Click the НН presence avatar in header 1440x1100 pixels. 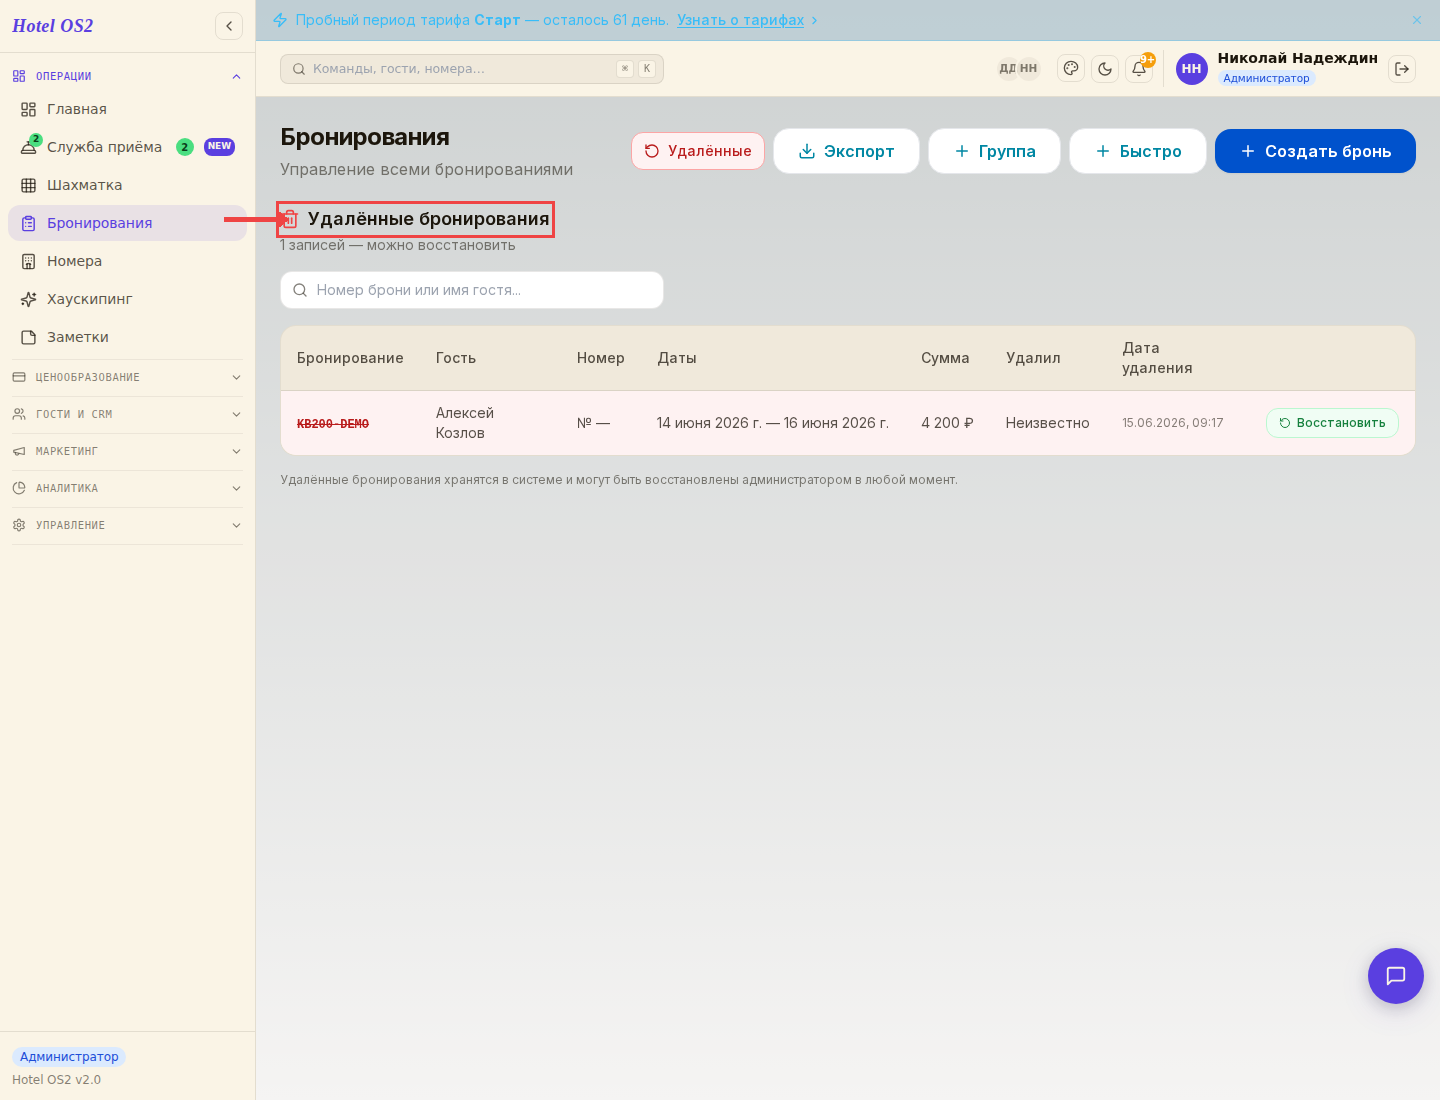pos(1029,69)
